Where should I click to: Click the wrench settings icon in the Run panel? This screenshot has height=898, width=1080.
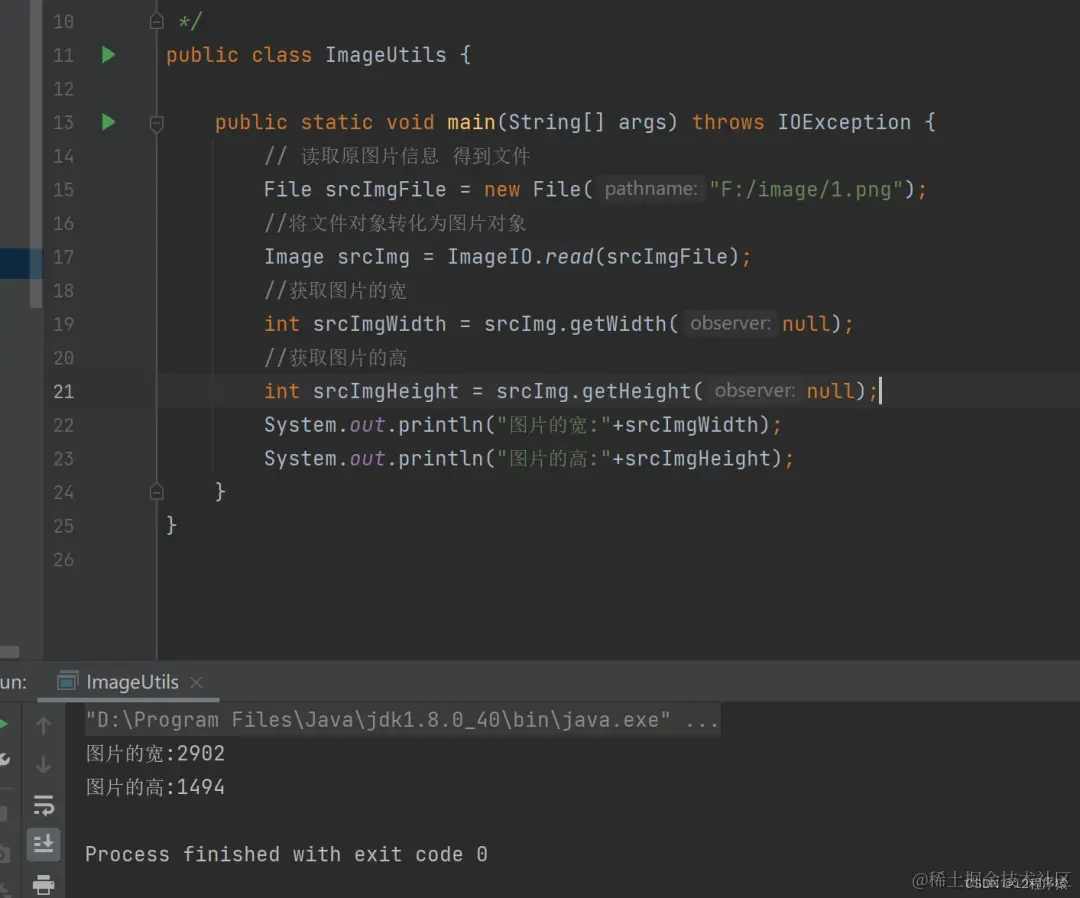point(4,760)
